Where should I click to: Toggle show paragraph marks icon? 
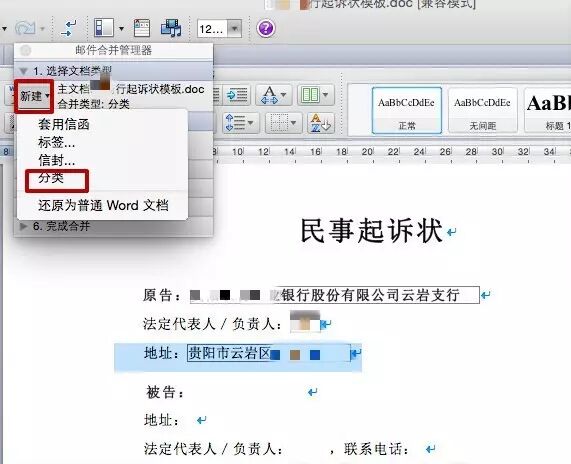pyautogui.click(x=68, y=28)
